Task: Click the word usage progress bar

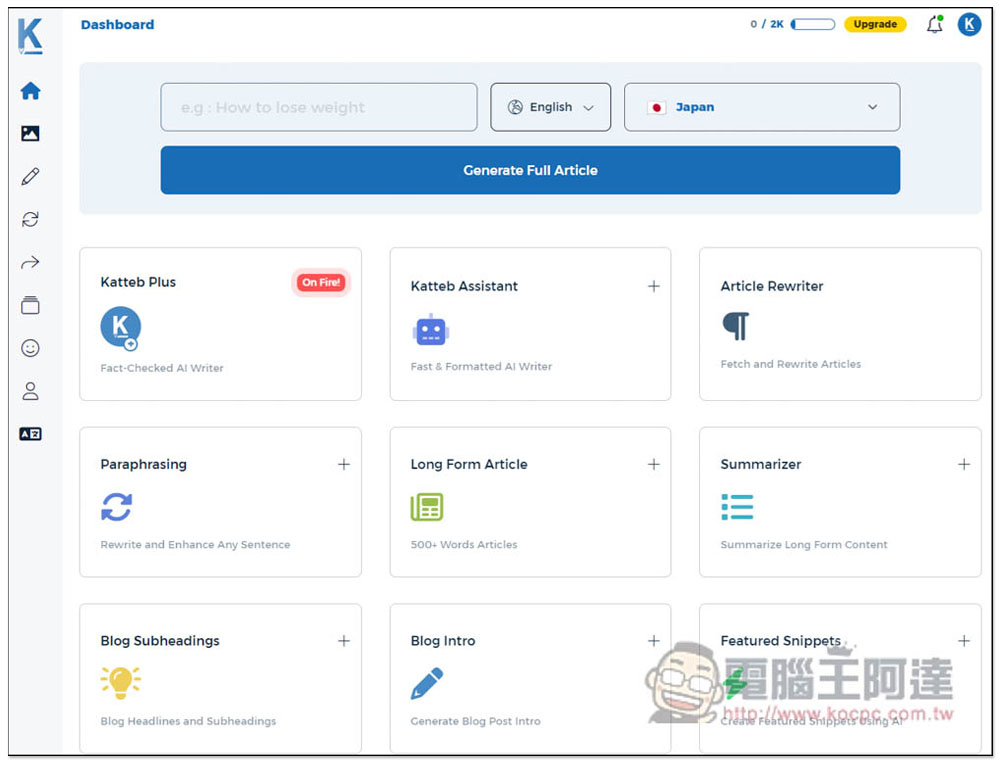Action: point(813,24)
